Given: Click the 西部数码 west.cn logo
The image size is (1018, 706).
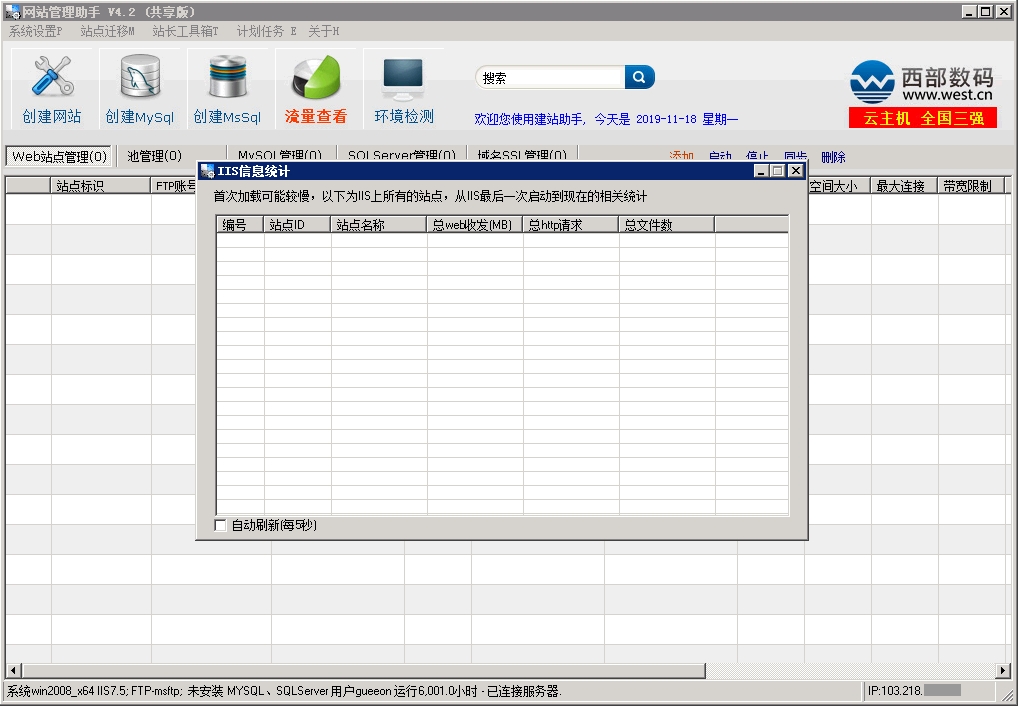Looking at the screenshot, I should 921,82.
